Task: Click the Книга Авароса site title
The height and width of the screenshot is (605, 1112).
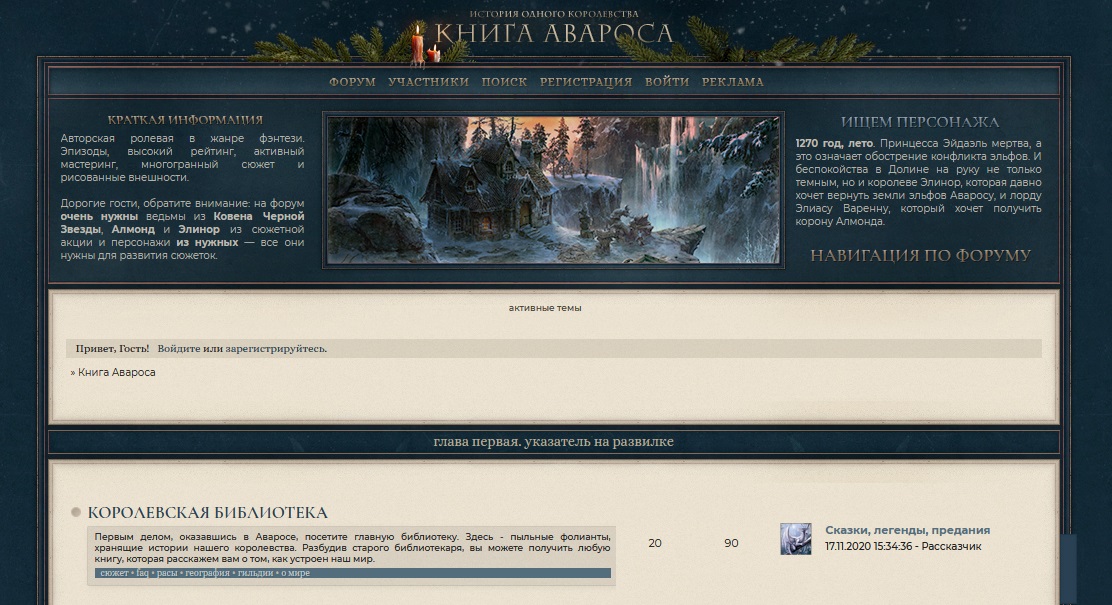Action: click(x=554, y=33)
